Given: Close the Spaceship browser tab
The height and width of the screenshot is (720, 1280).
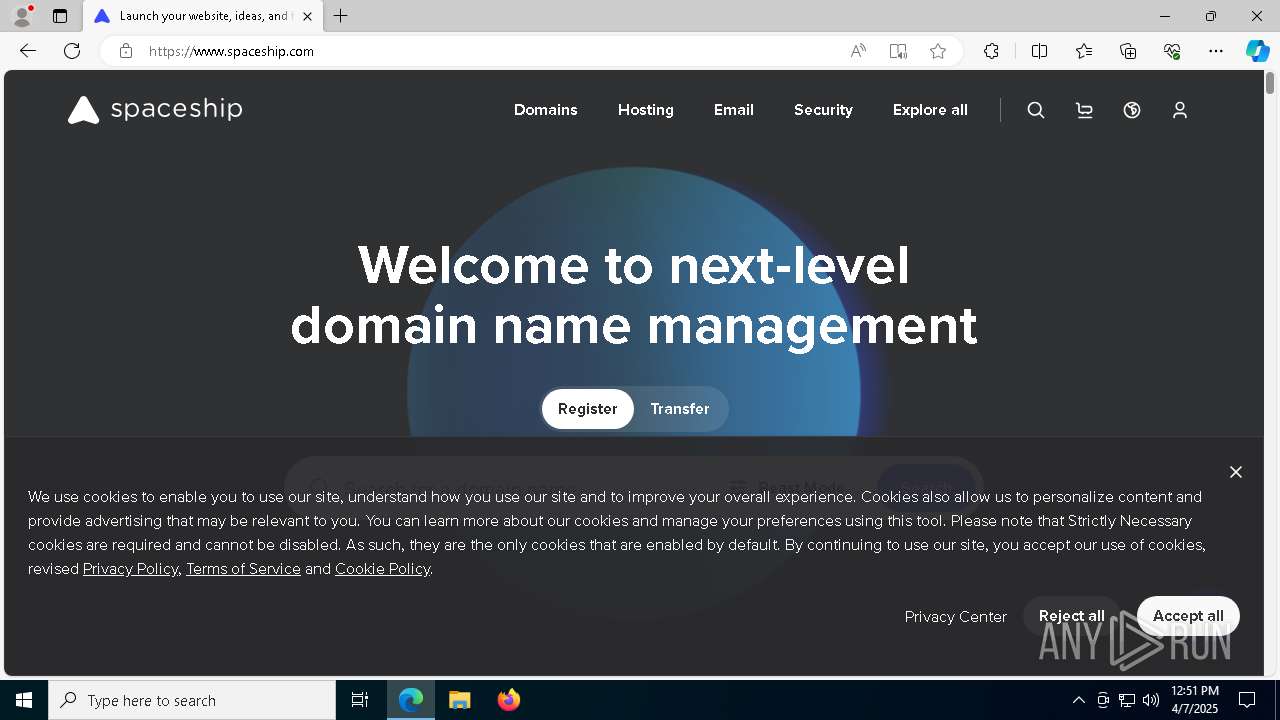Looking at the screenshot, I should coord(307,16).
